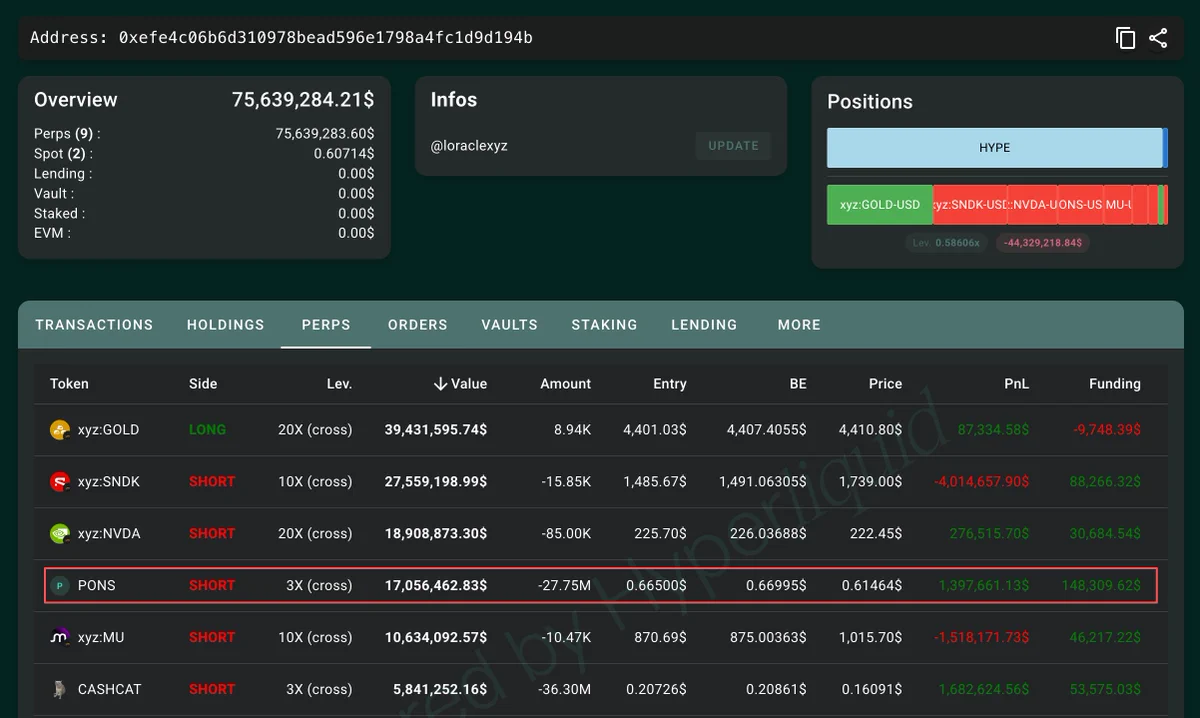The width and height of the screenshot is (1200, 718).
Task: Click the xyz:SNDK token icon
Action: (x=60, y=482)
